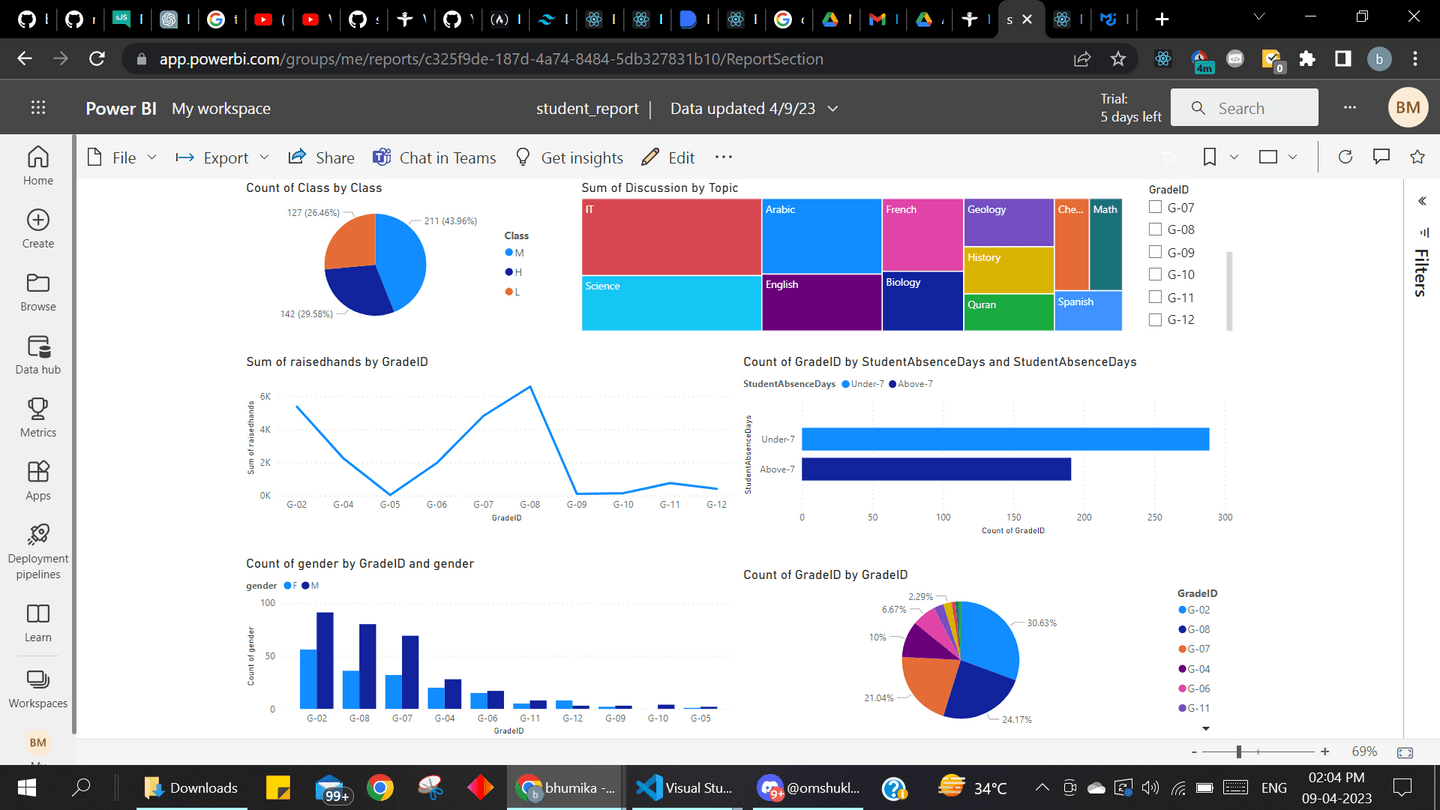The image size is (1440, 810).
Task: Select the IT tile in the treemap
Action: (x=671, y=236)
